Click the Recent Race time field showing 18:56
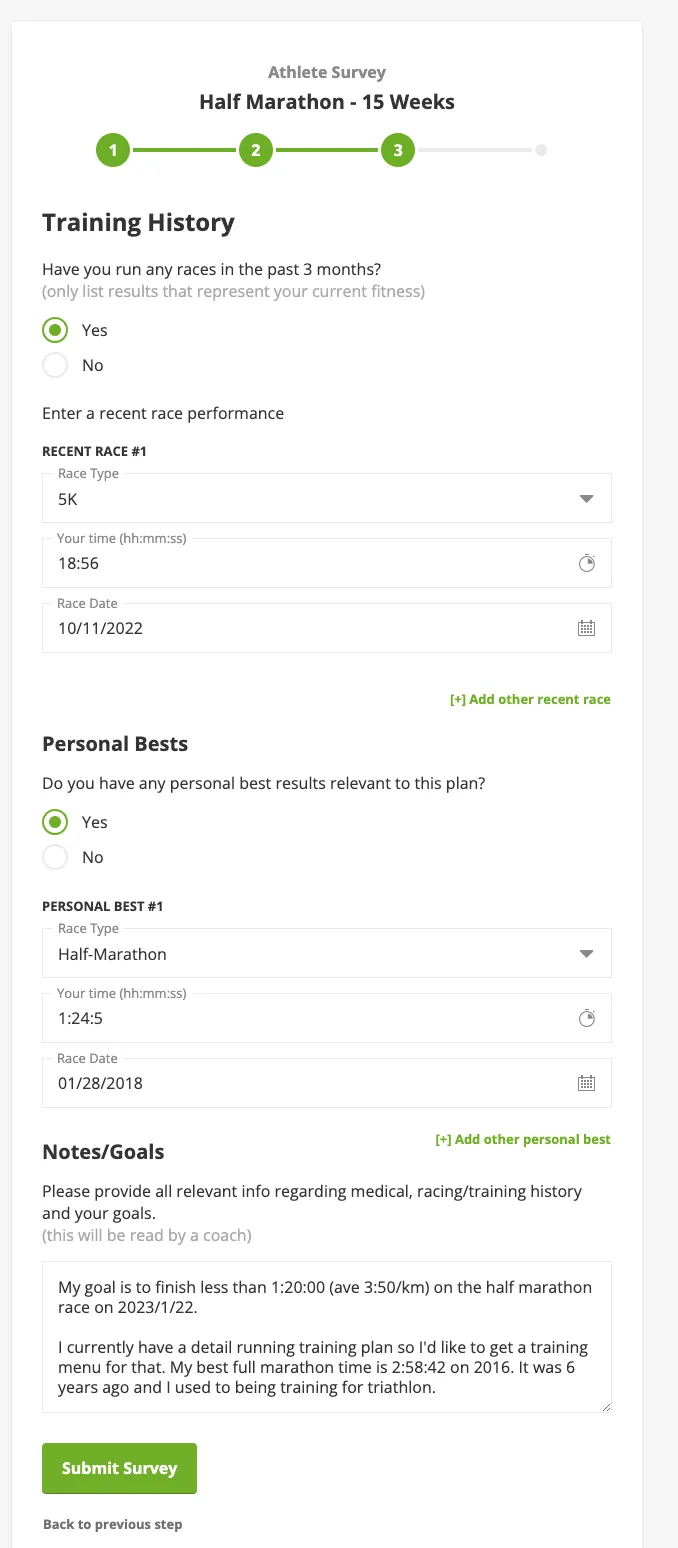The height and width of the screenshot is (1548, 678). 300,564
